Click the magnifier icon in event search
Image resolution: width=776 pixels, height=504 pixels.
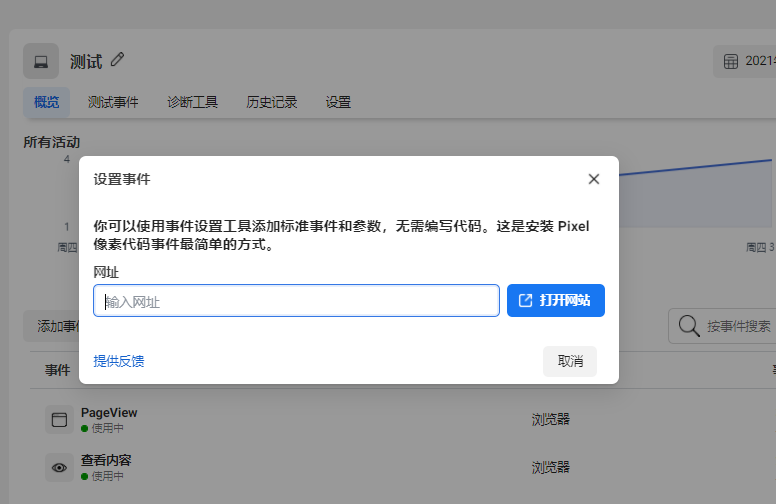pos(689,326)
